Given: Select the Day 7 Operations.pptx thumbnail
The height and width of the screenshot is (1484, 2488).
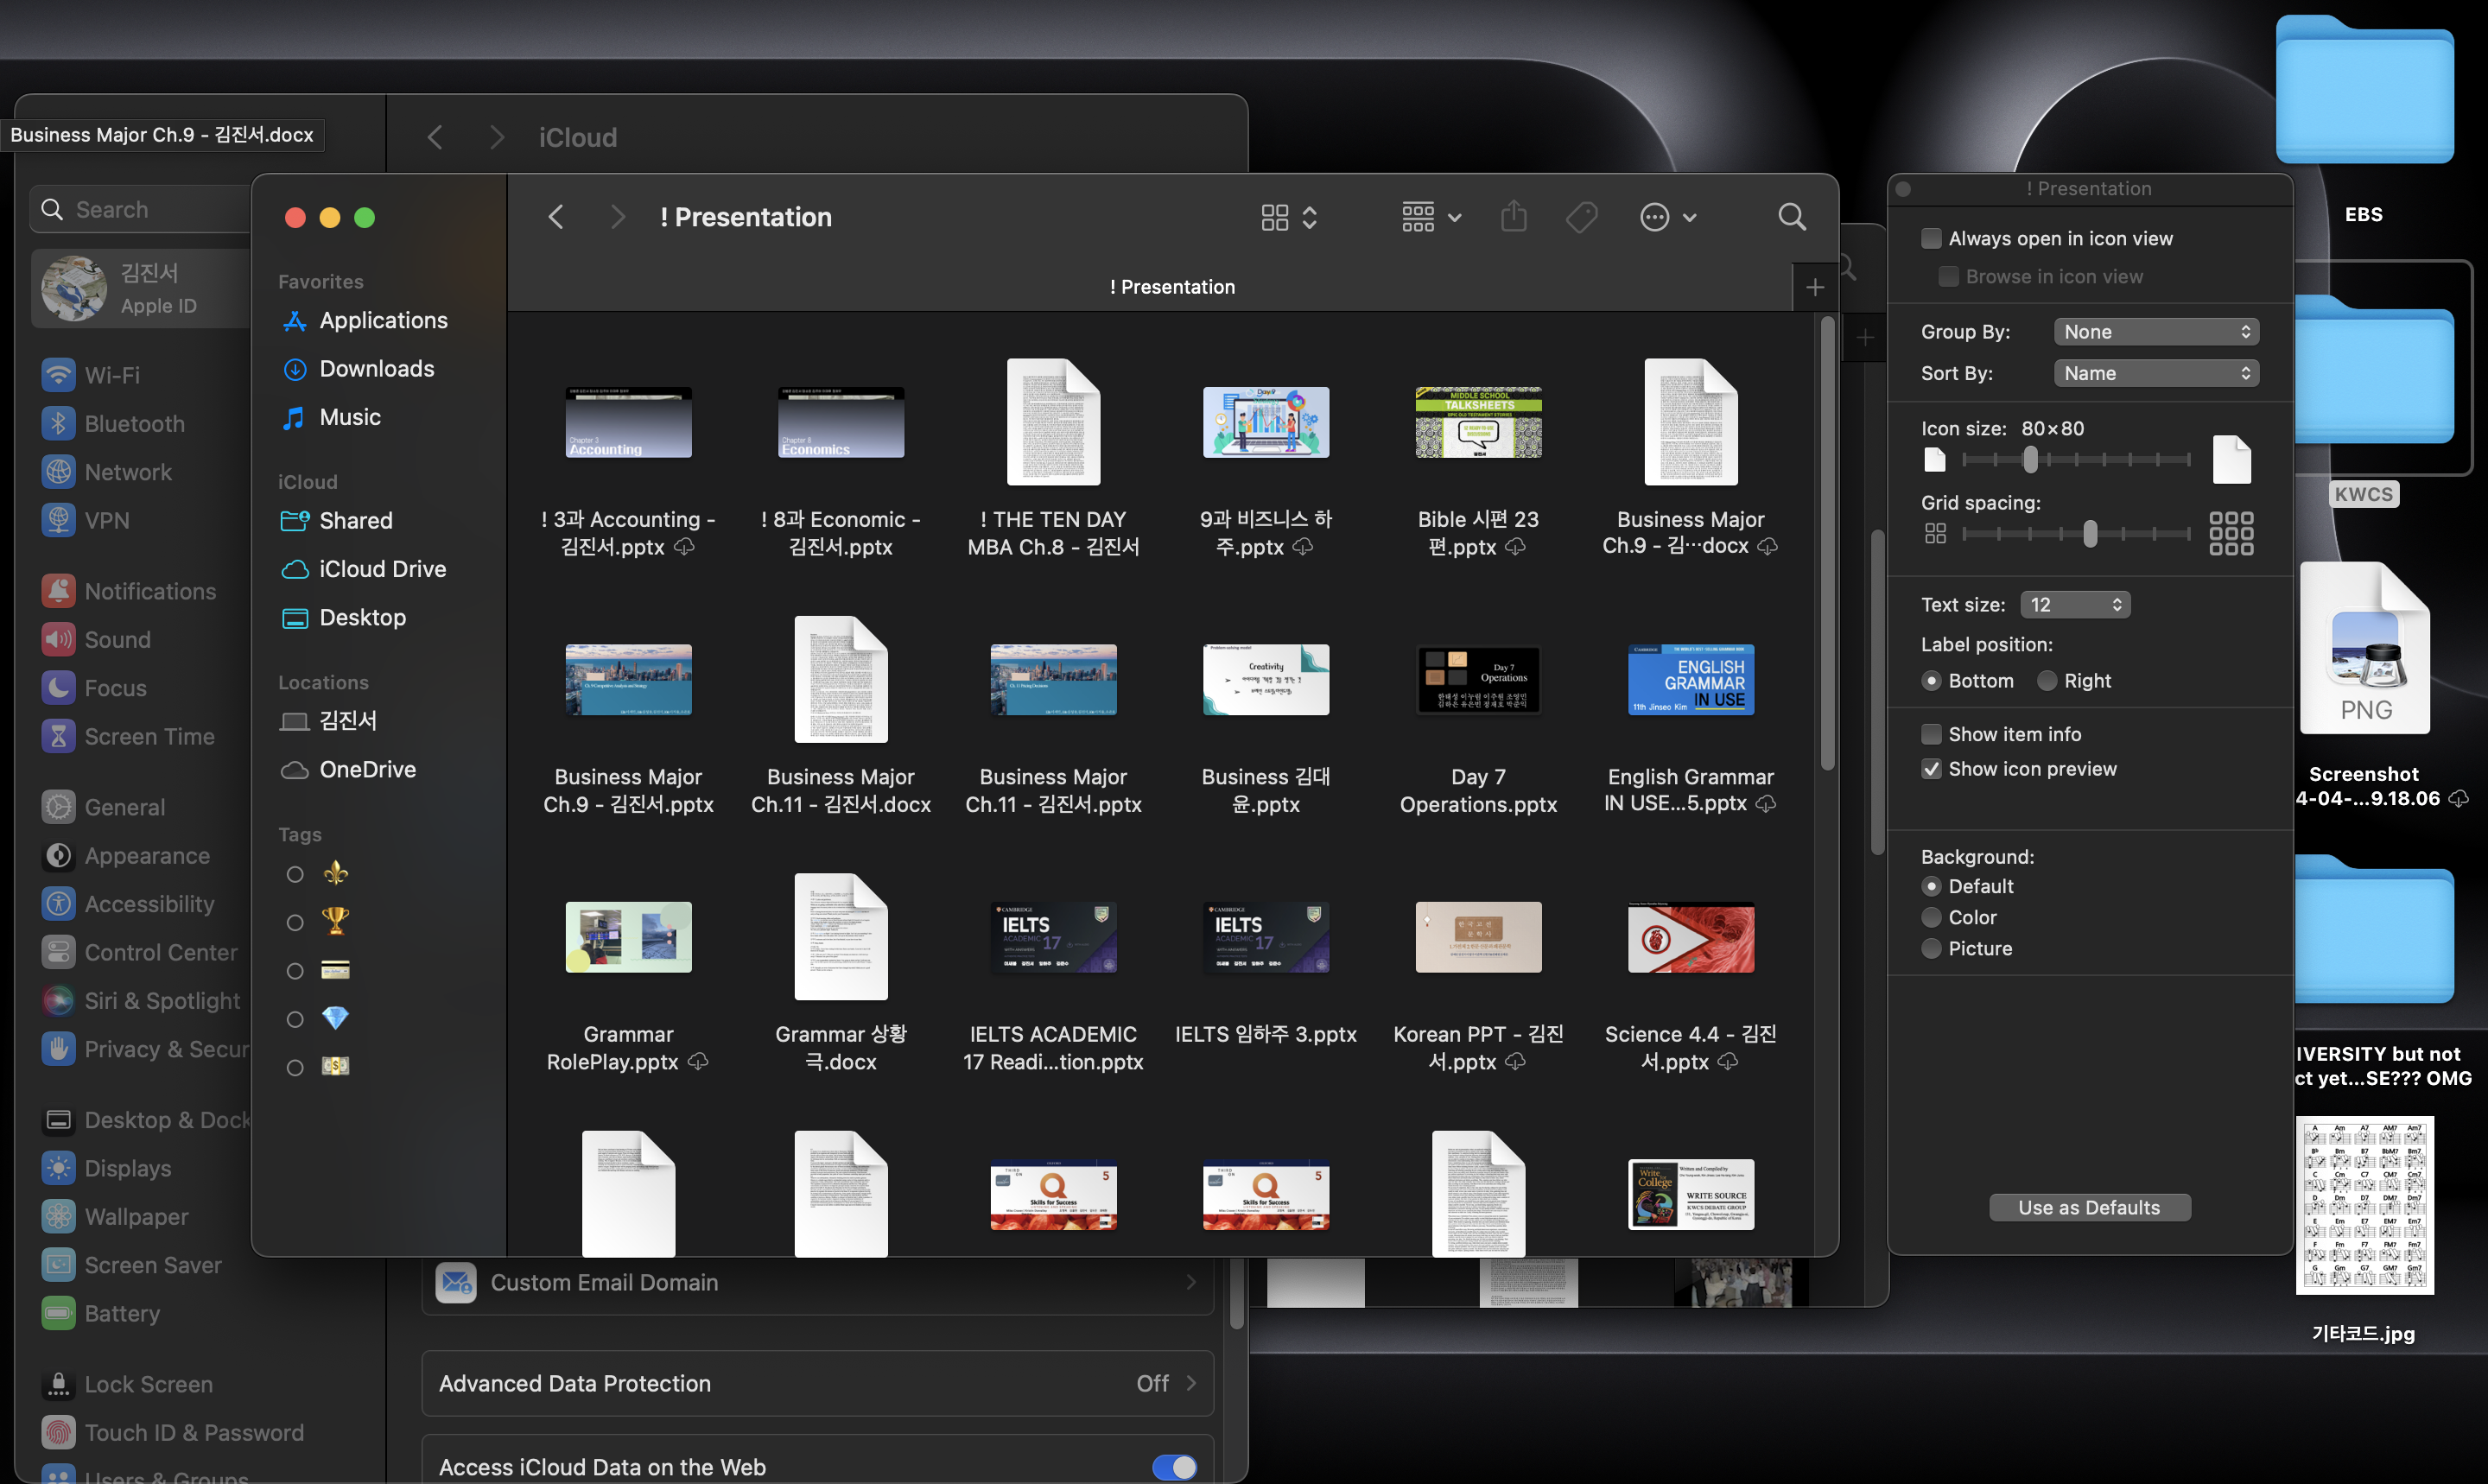Looking at the screenshot, I should click(x=1477, y=680).
